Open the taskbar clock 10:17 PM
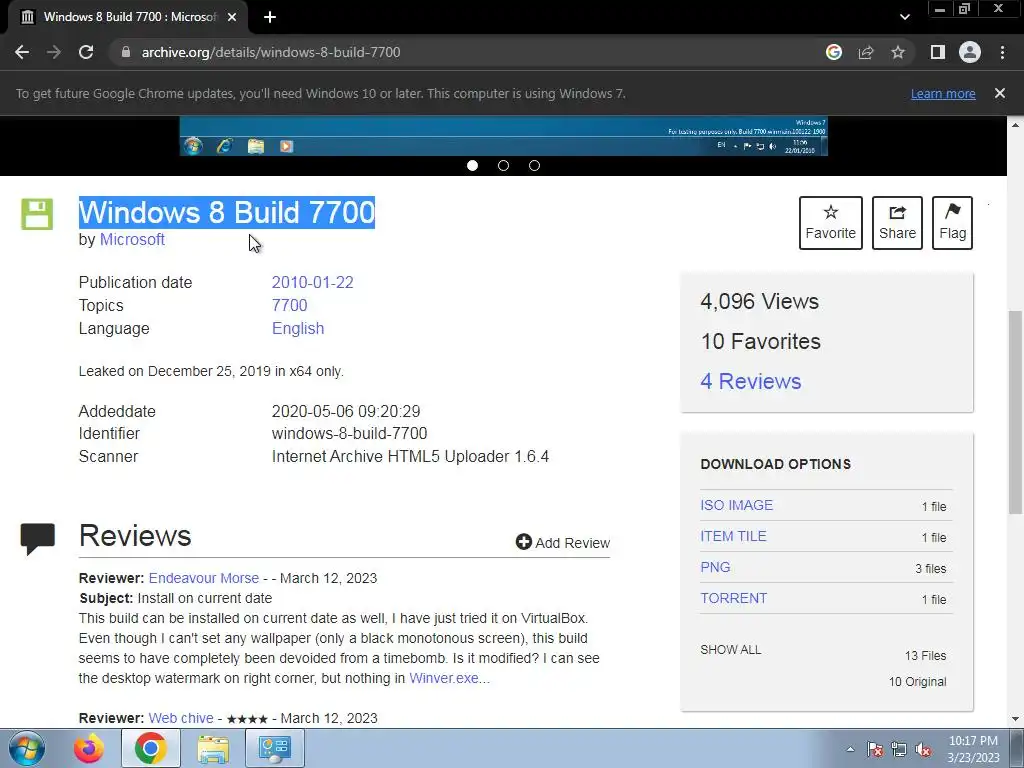Screen dimensions: 1024x768 pos(973,749)
